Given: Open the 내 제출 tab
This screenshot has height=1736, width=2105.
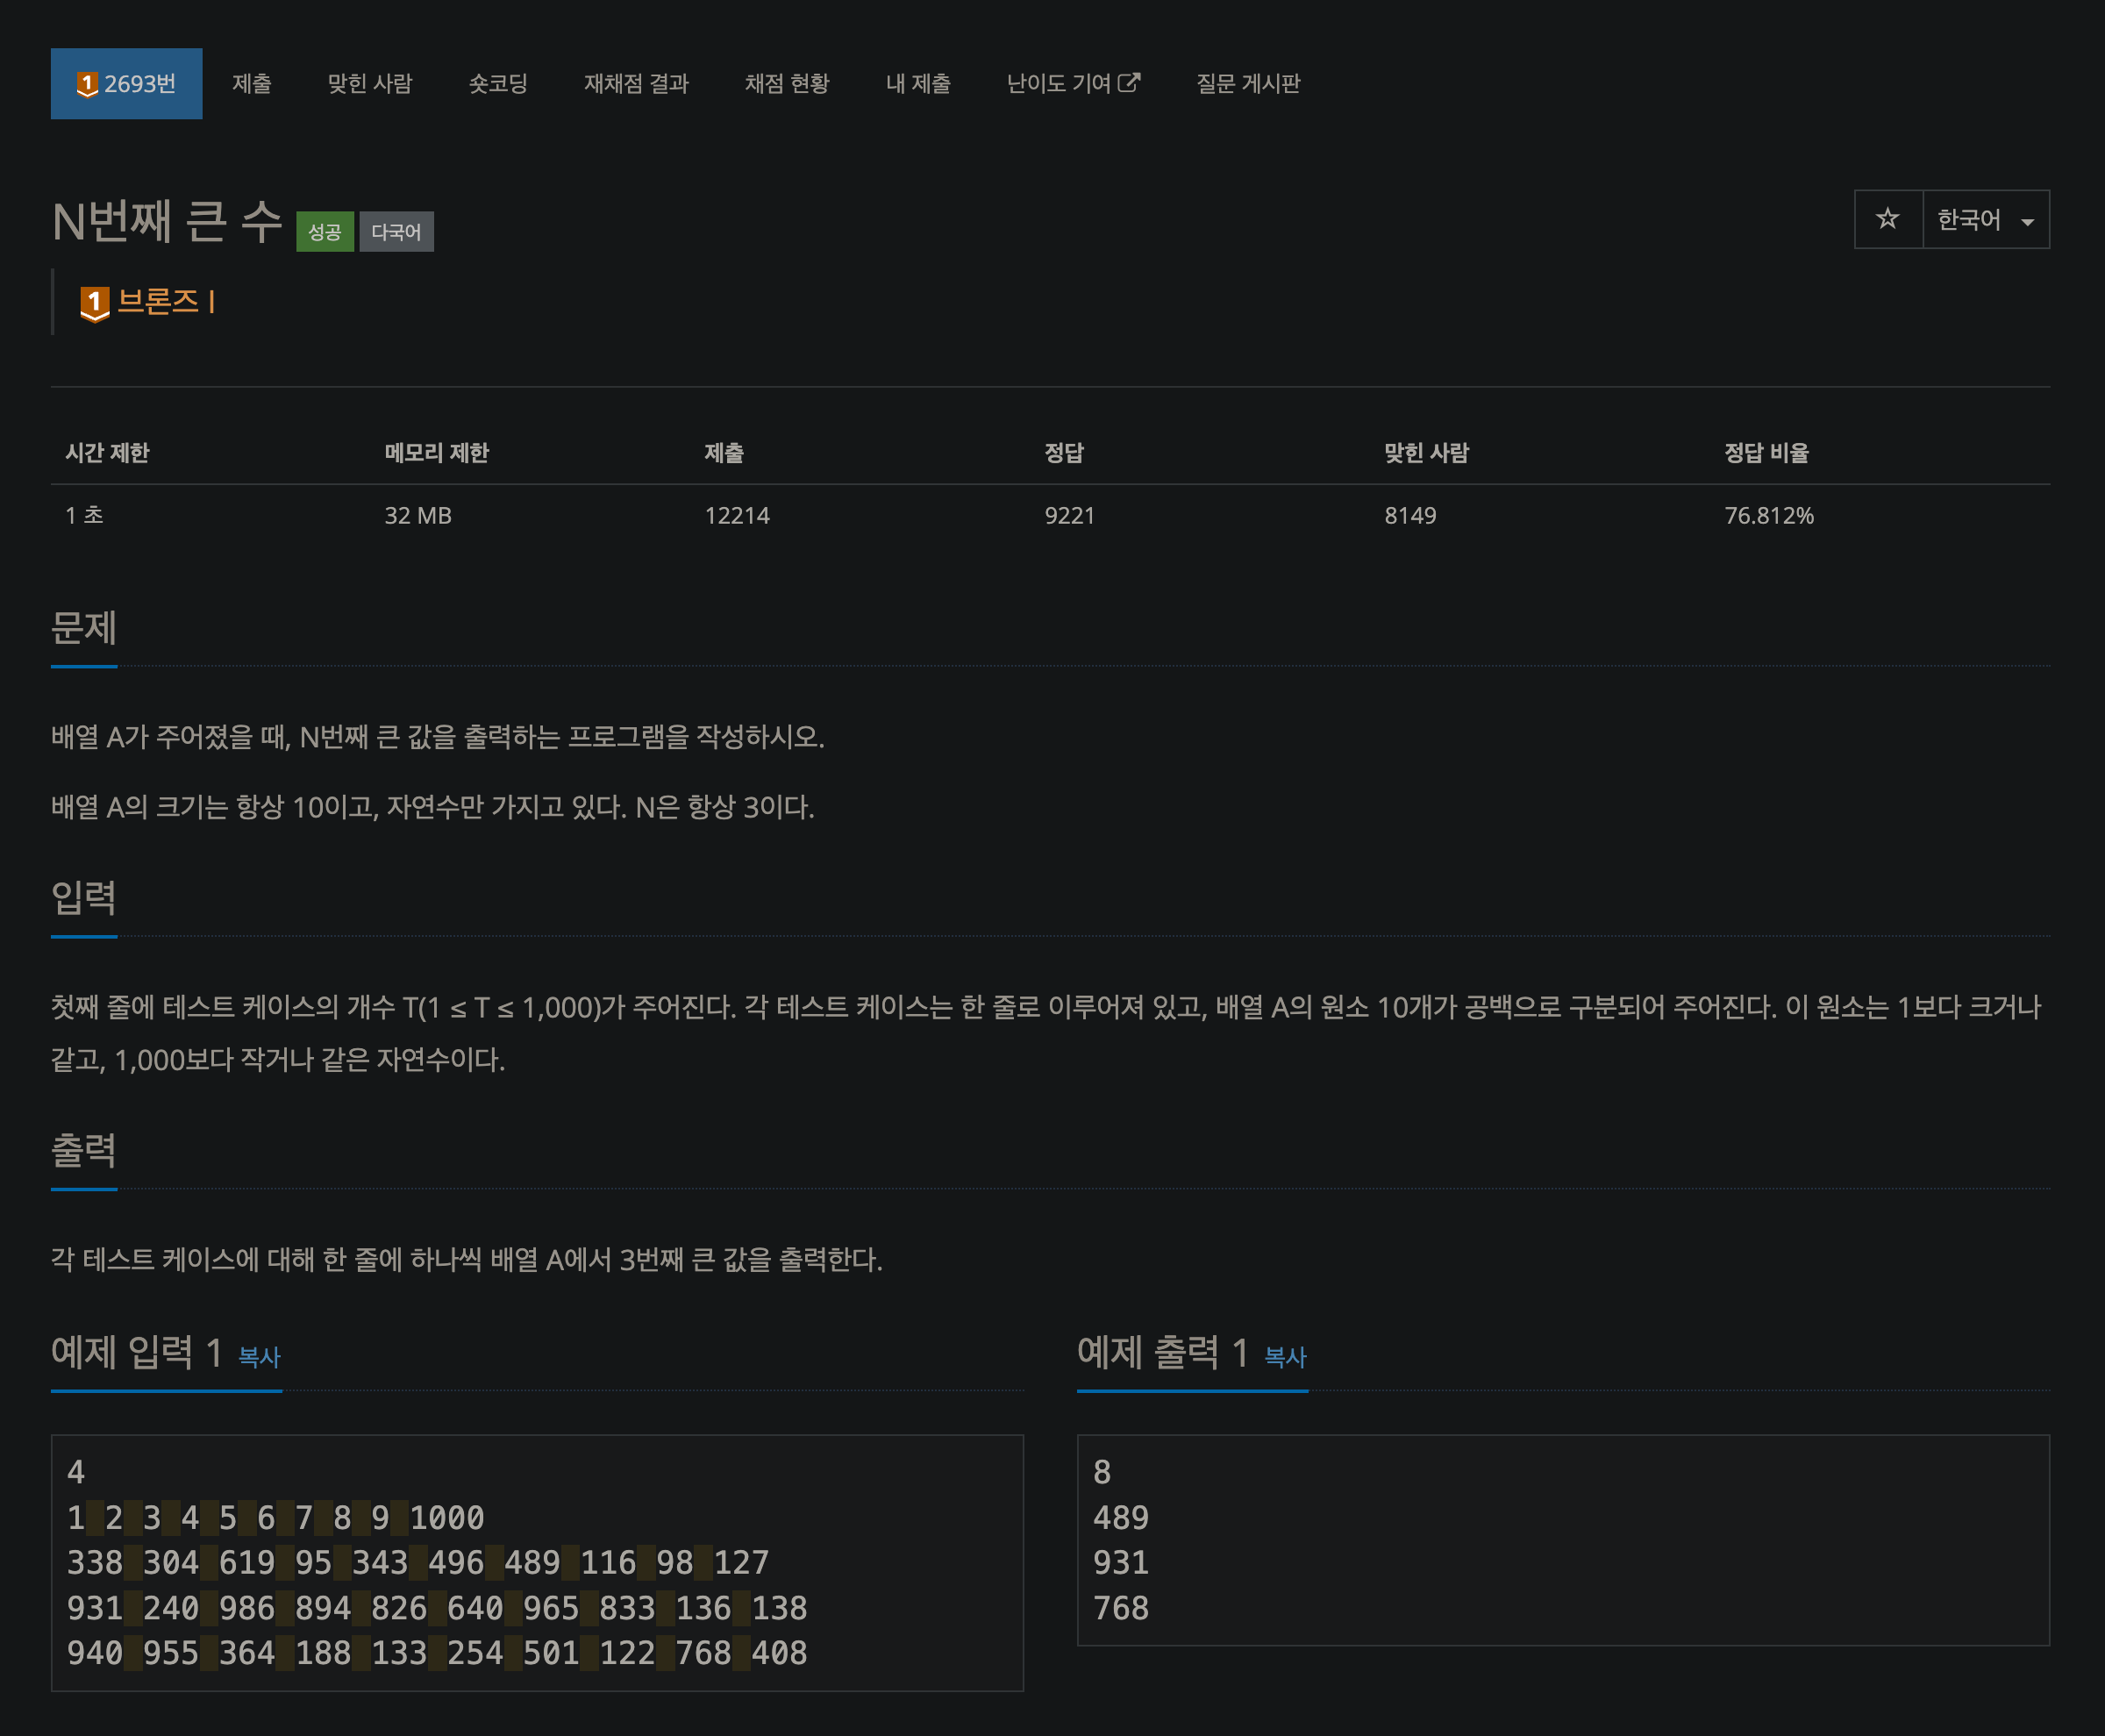Looking at the screenshot, I should (917, 84).
